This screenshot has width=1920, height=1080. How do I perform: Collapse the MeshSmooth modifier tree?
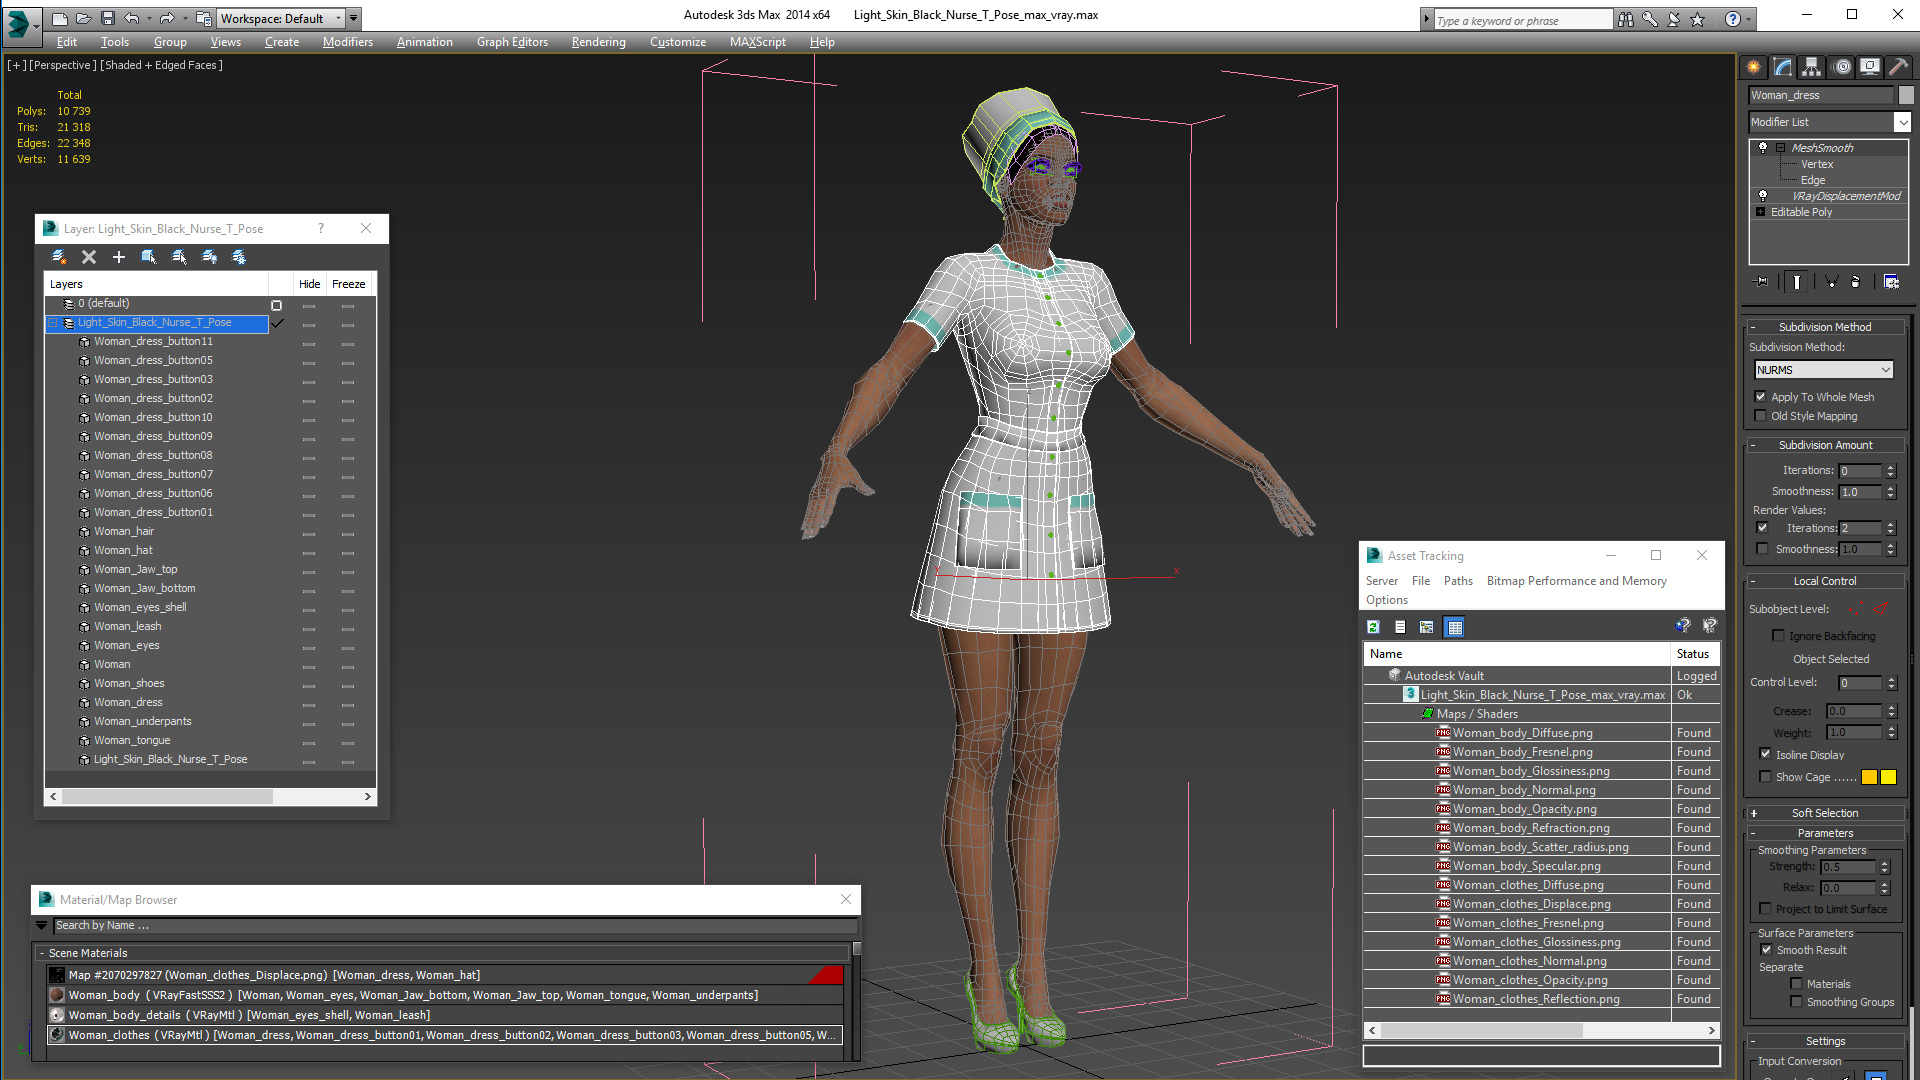[1780, 148]
